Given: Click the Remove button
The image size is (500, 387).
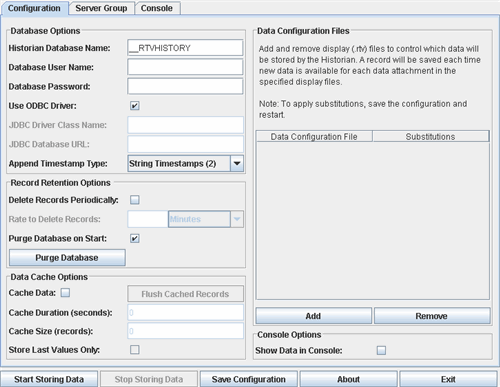Looking at the screenshot, I should 432,316.
